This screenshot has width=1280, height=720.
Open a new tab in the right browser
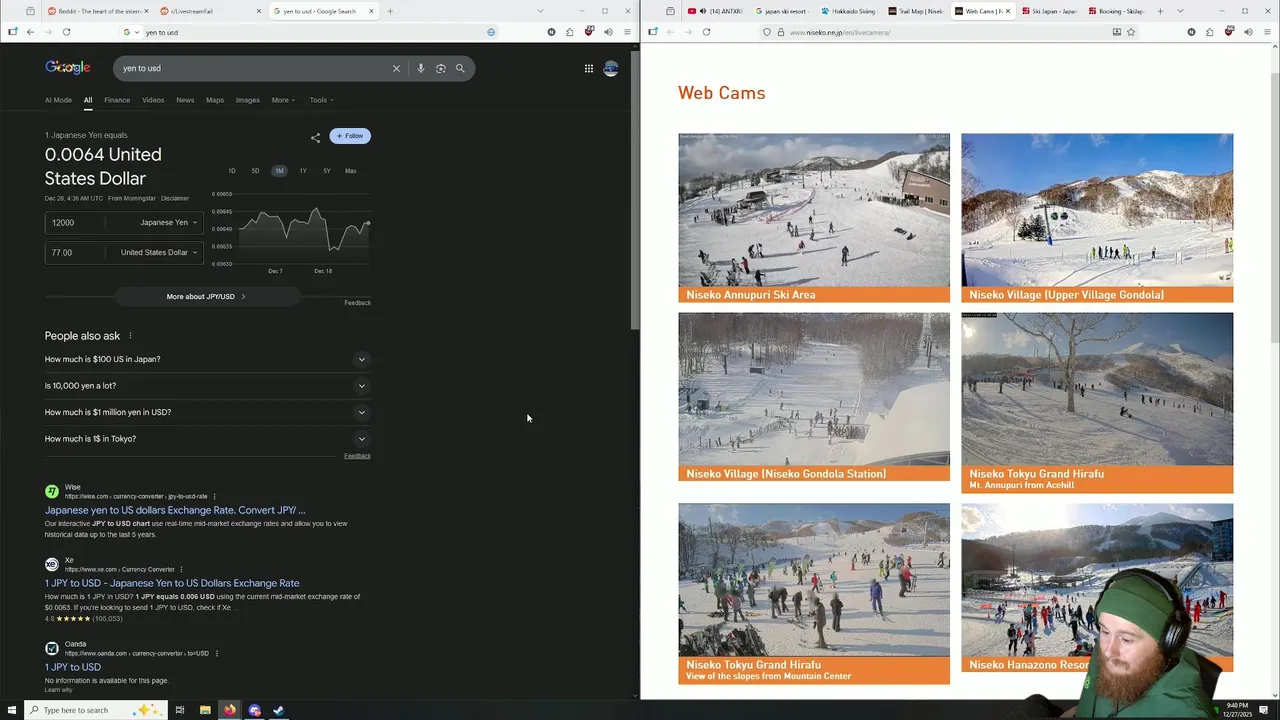(x=1160, y=11)
